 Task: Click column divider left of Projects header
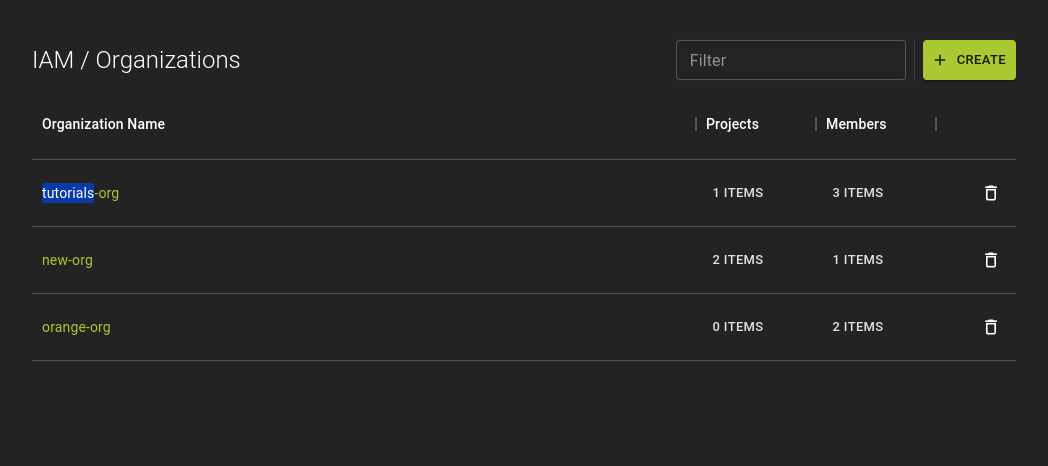696,124
